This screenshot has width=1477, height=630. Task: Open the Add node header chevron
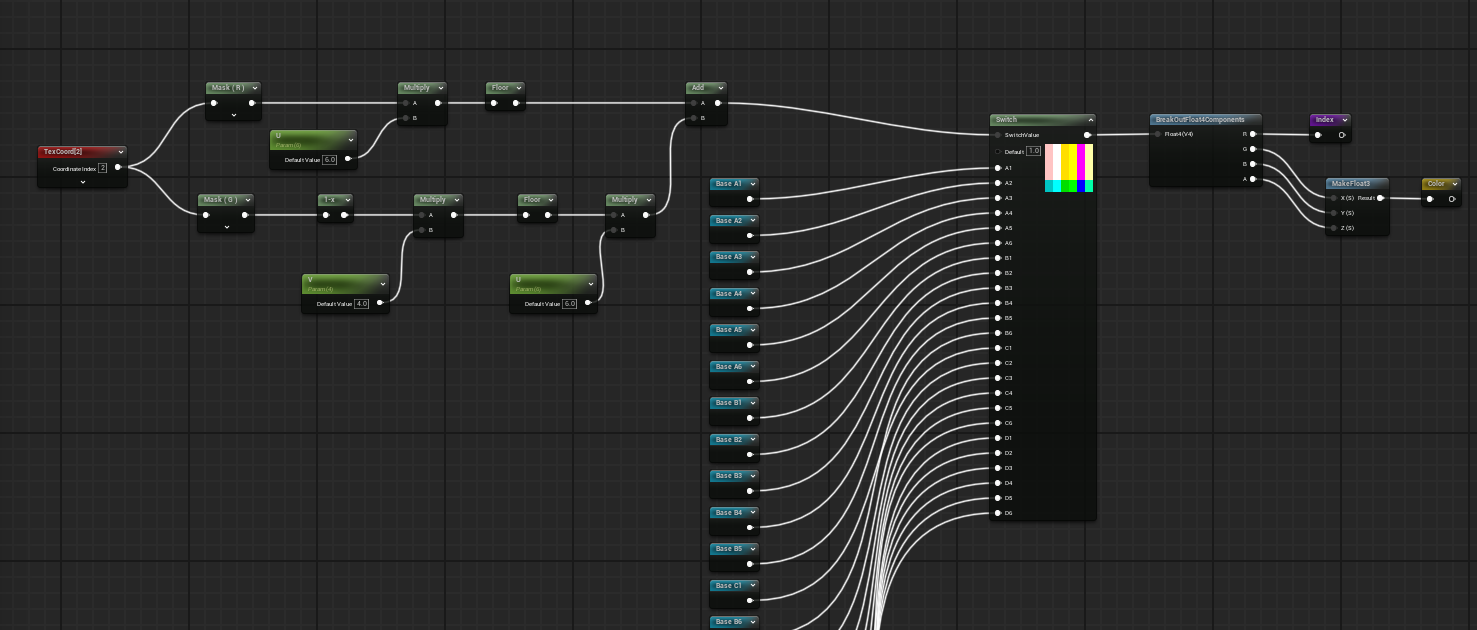(x=720, y=88)
